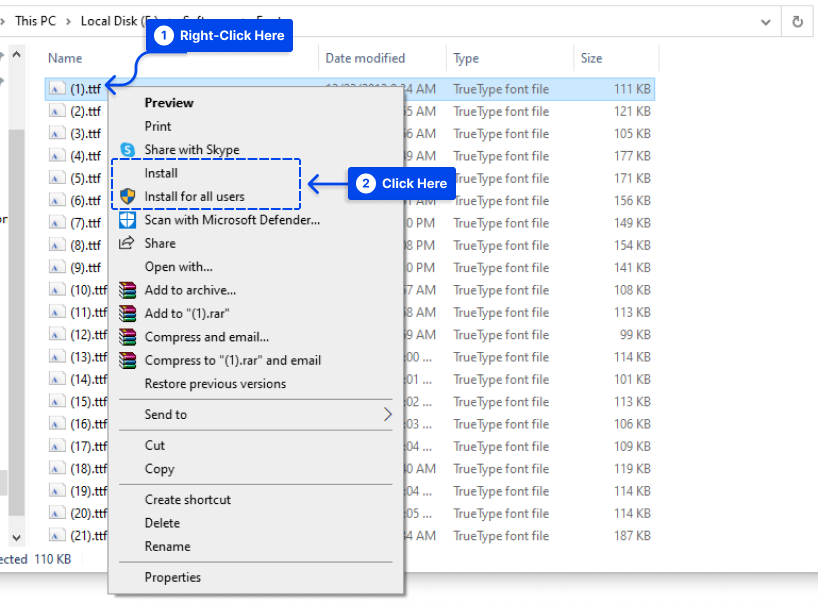
Task: Open Properties from the context menu
Action: [x=173, y=577]
